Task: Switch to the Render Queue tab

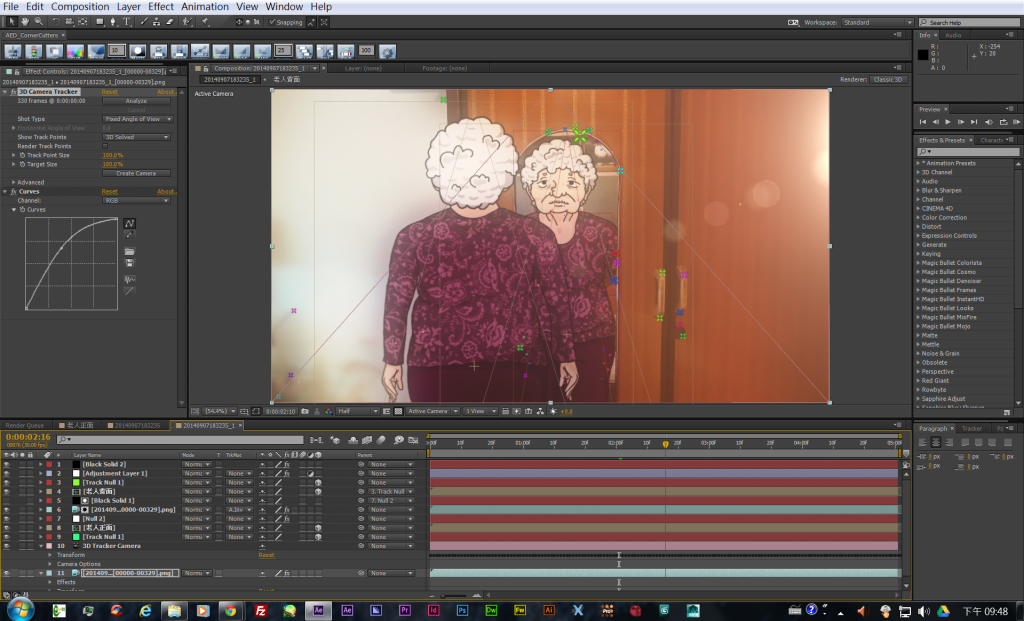Action: coord(26,425)
